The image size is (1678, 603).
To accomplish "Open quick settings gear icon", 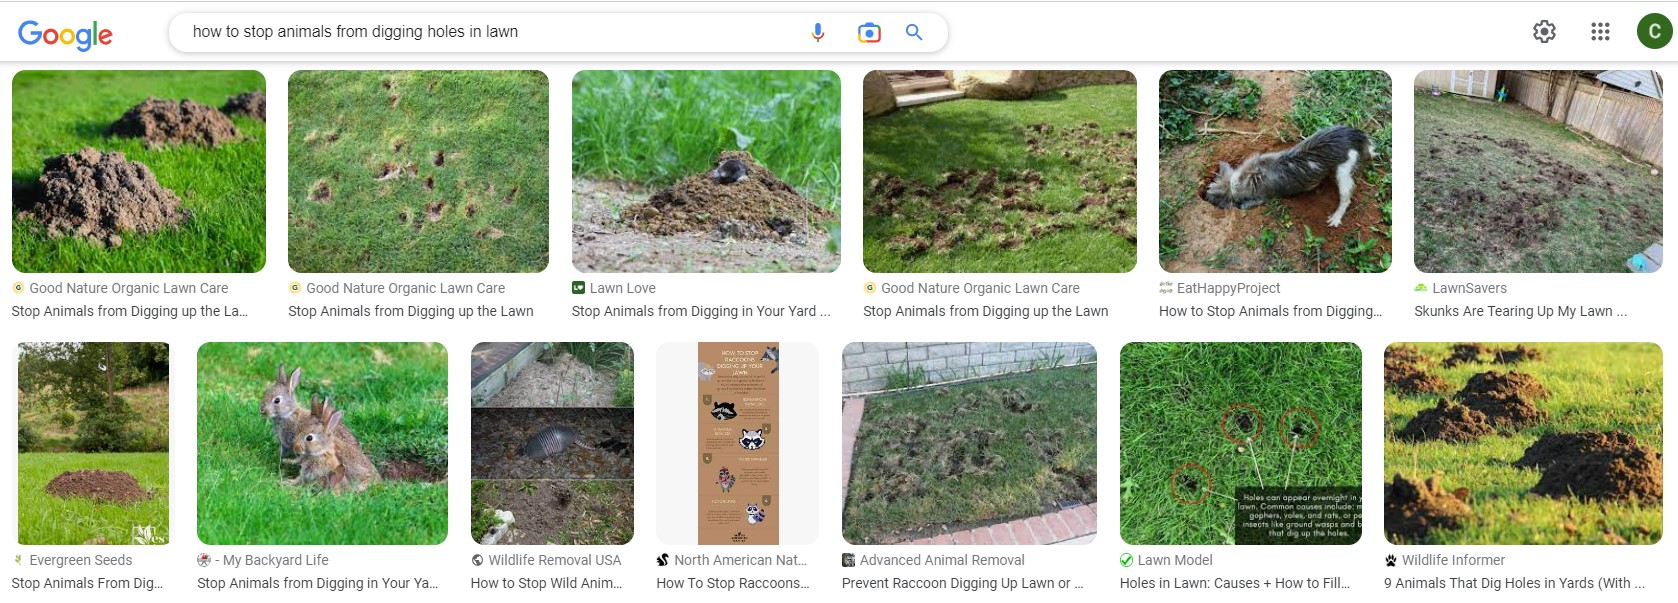I will pos(1544,32).
